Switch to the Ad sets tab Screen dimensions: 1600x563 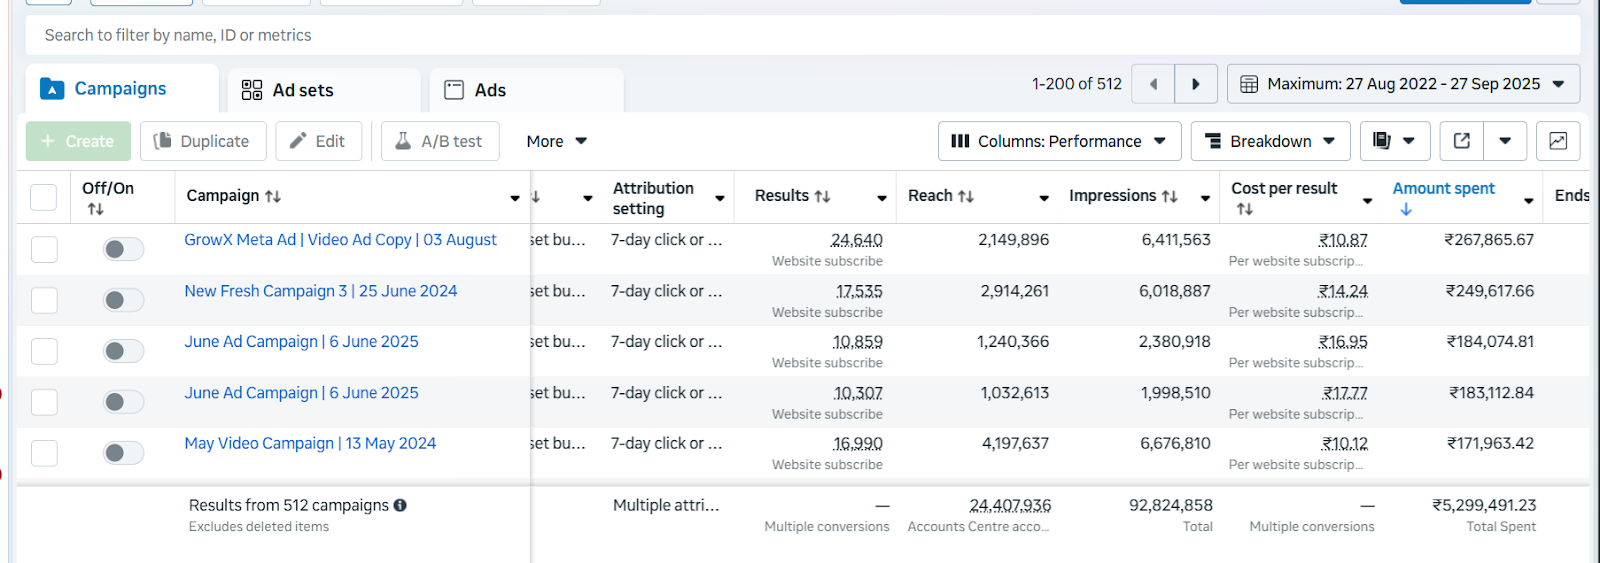[303, 90]
